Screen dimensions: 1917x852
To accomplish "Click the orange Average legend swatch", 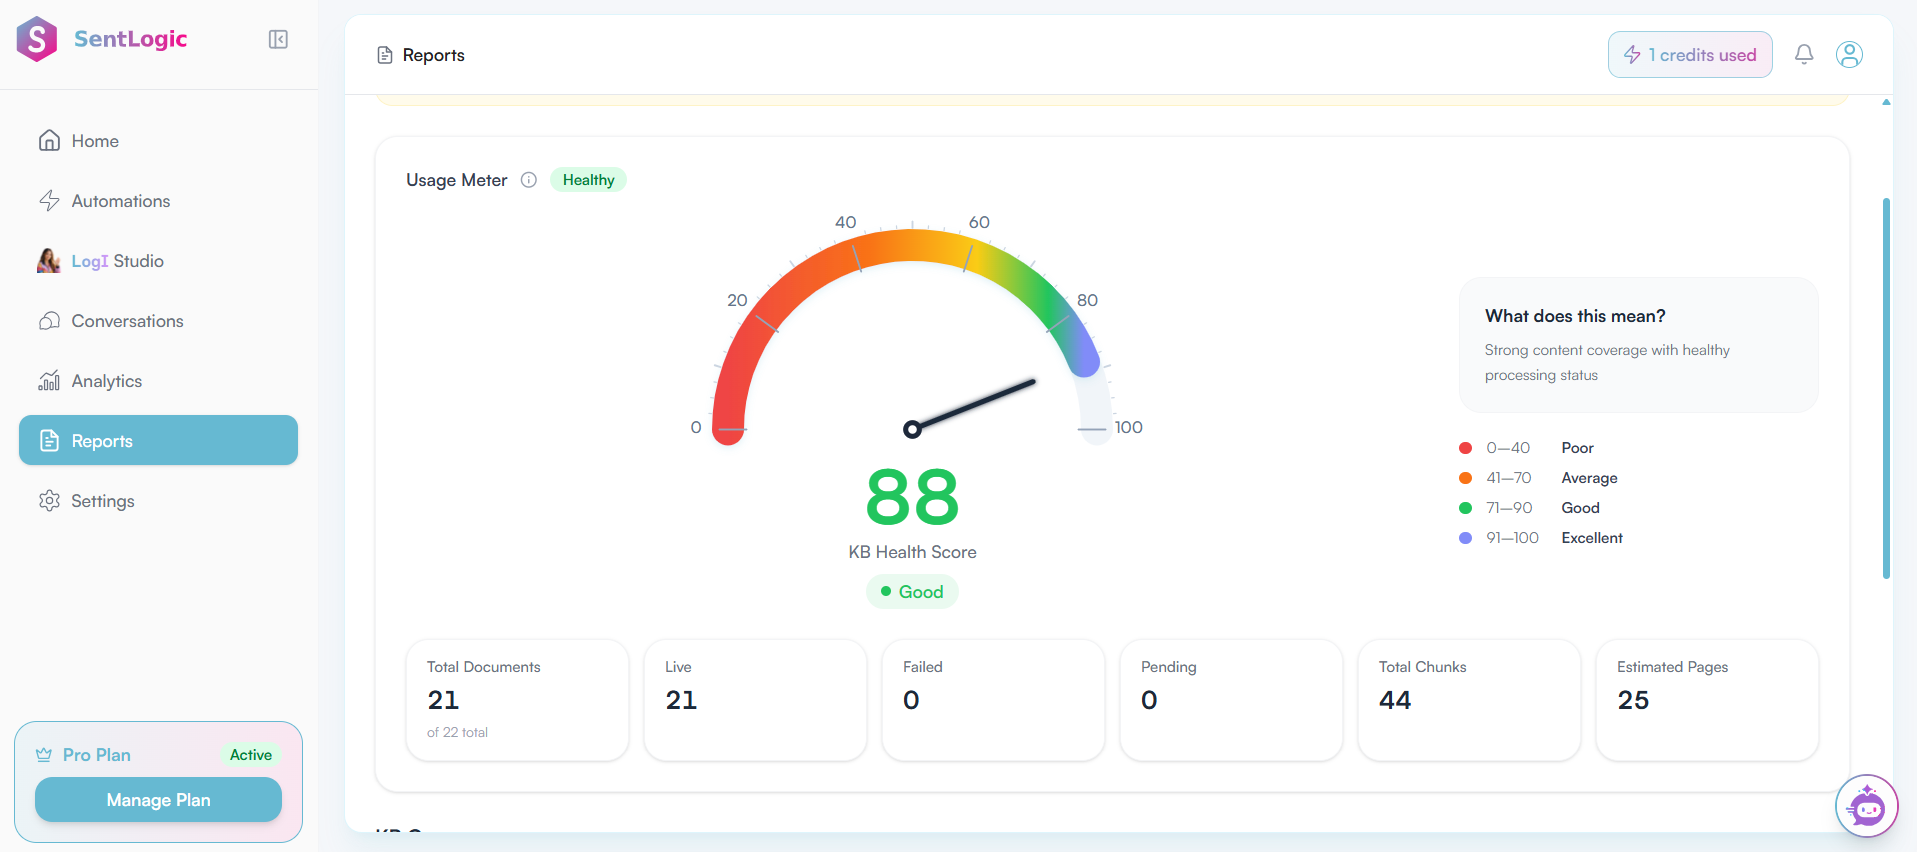I will pyautogui.click(x=1465, y=478).
